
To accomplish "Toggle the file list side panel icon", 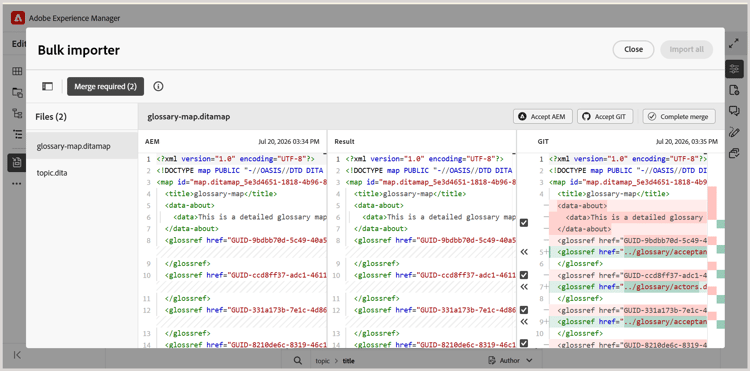I will click(x=47, y=87).
